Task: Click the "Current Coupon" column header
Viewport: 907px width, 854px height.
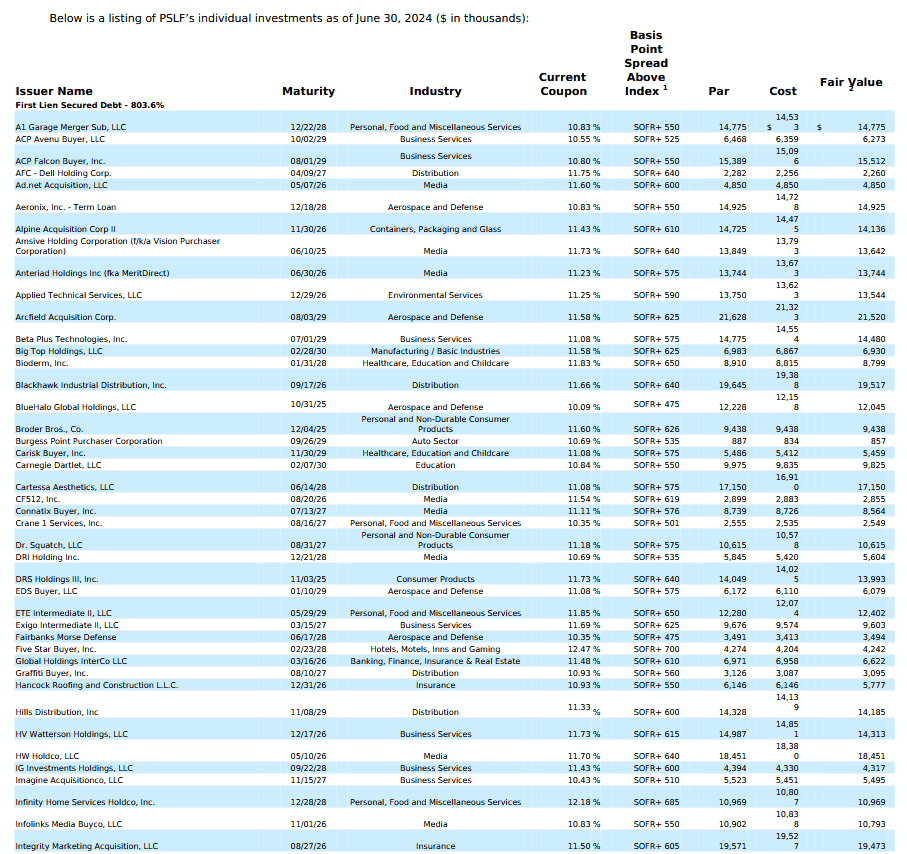Action: 563,84
